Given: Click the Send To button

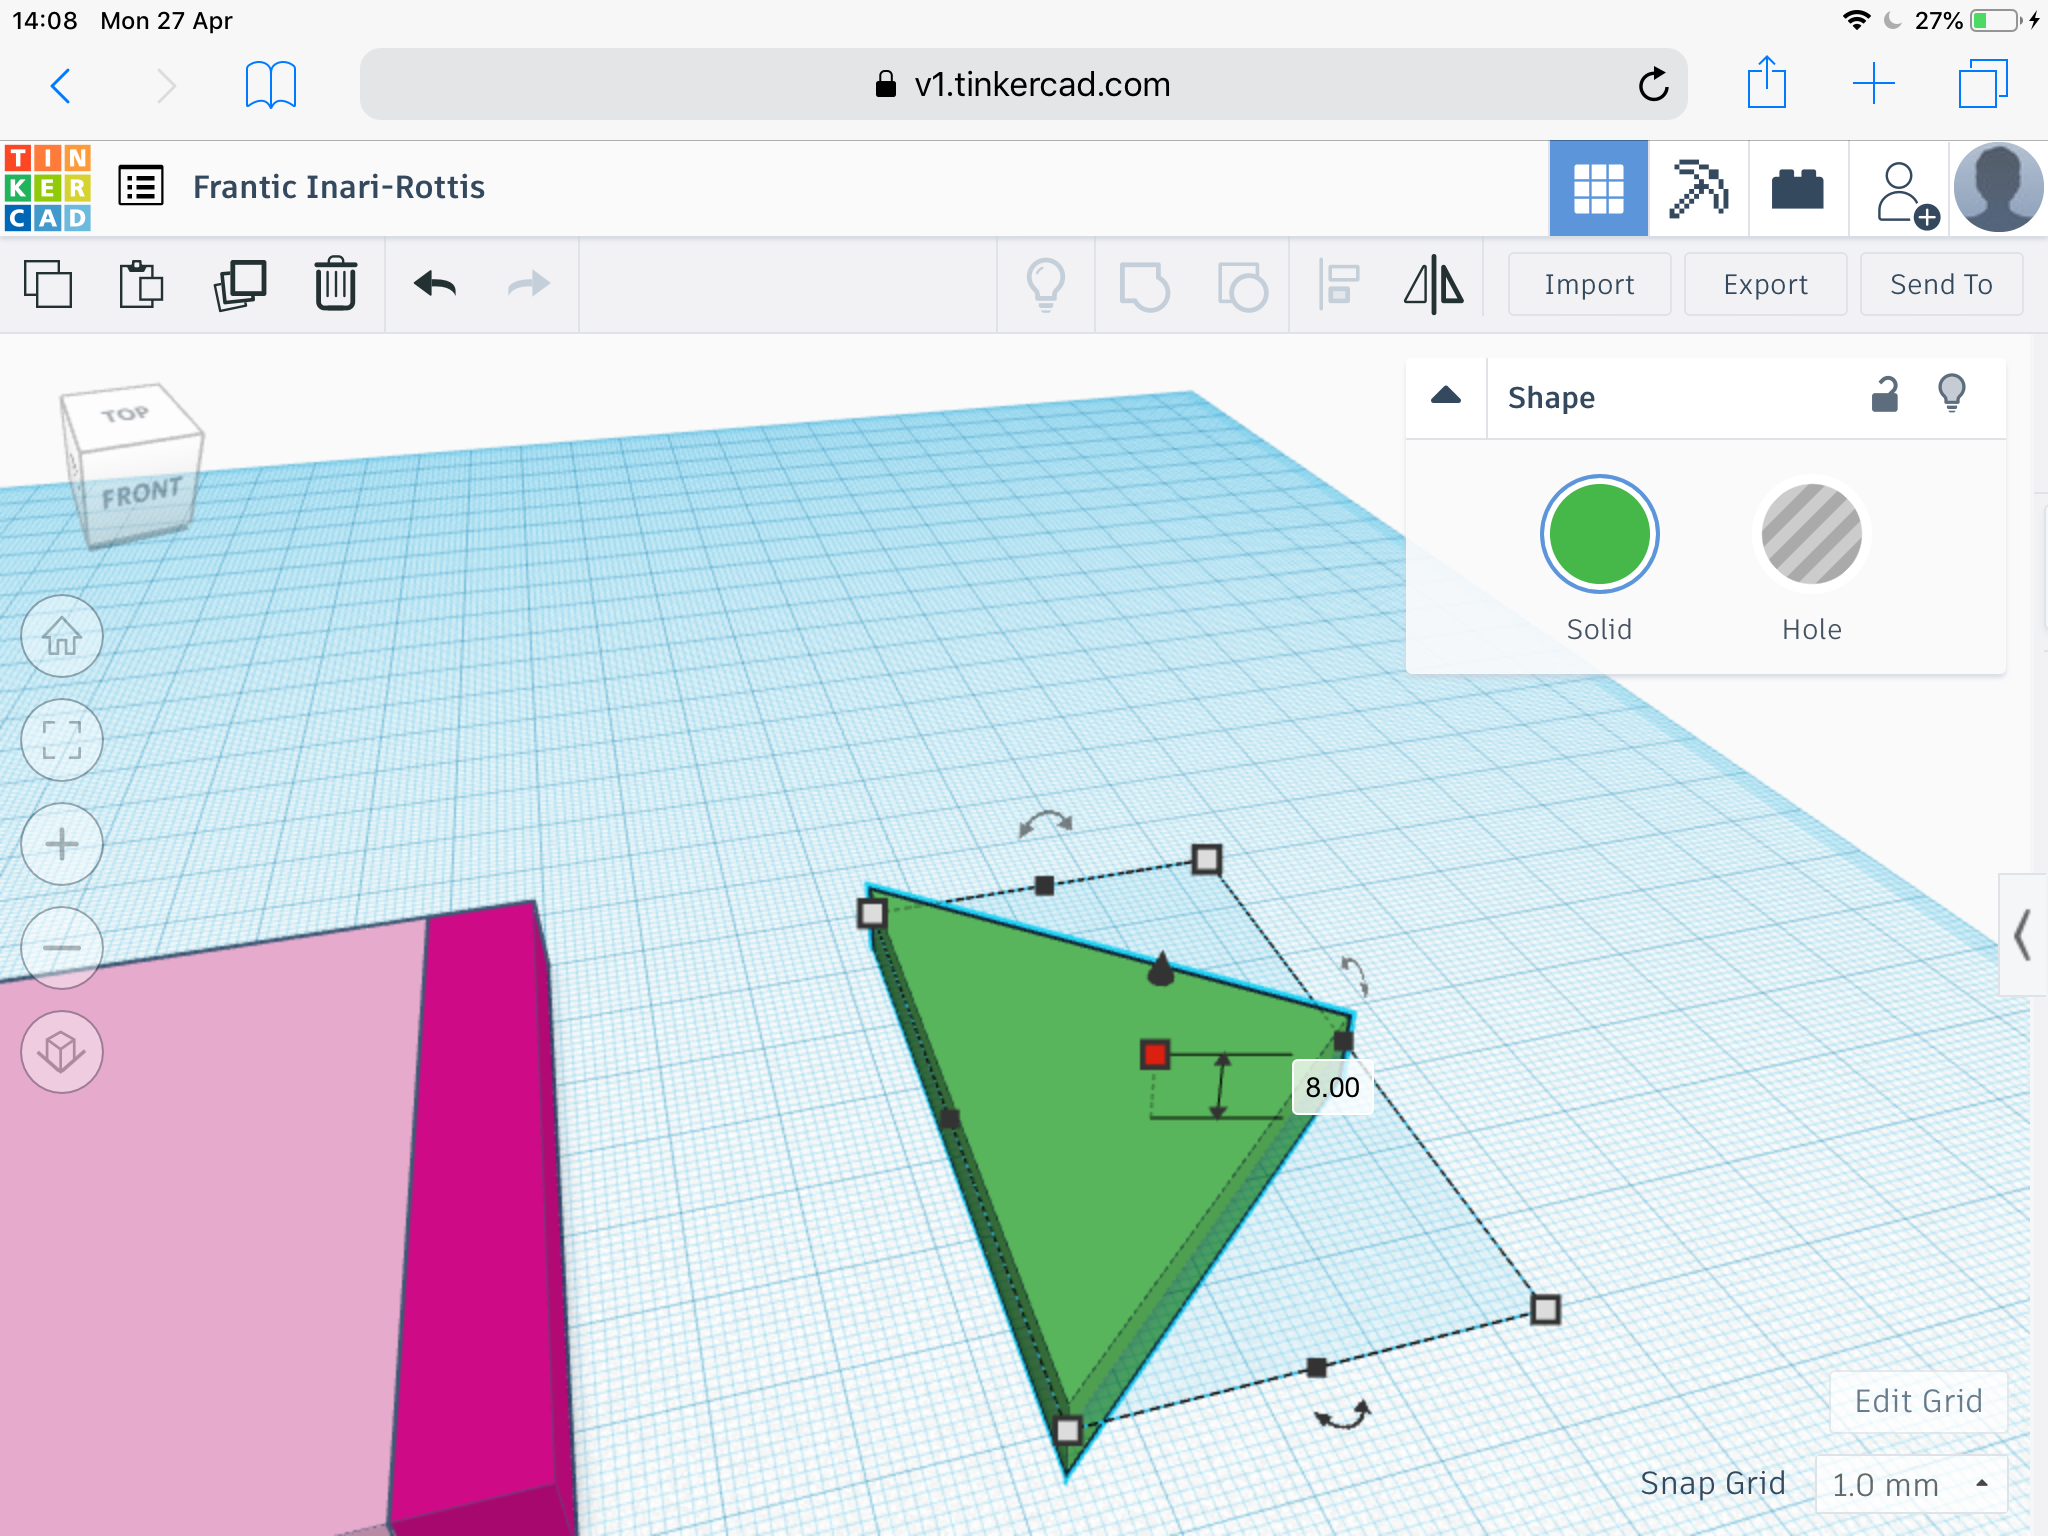Looking at the screenshot, I should (x=1941, y=285).
